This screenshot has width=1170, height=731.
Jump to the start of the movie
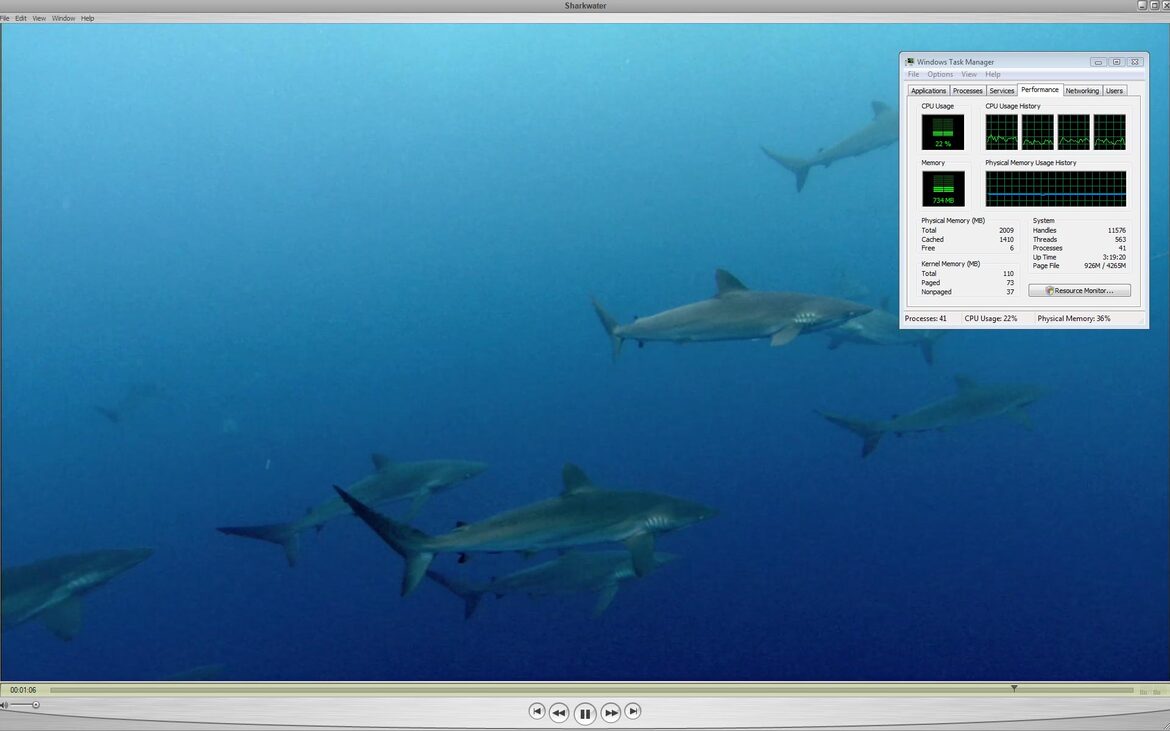pyautogui.click(x=536, y=712)
